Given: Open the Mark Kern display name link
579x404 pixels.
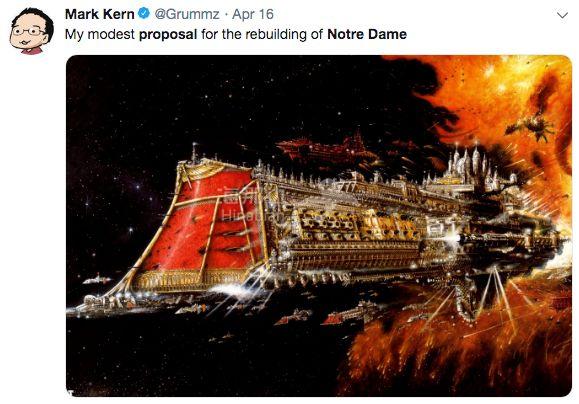Looking at the screenshot, I should (100, 14).
